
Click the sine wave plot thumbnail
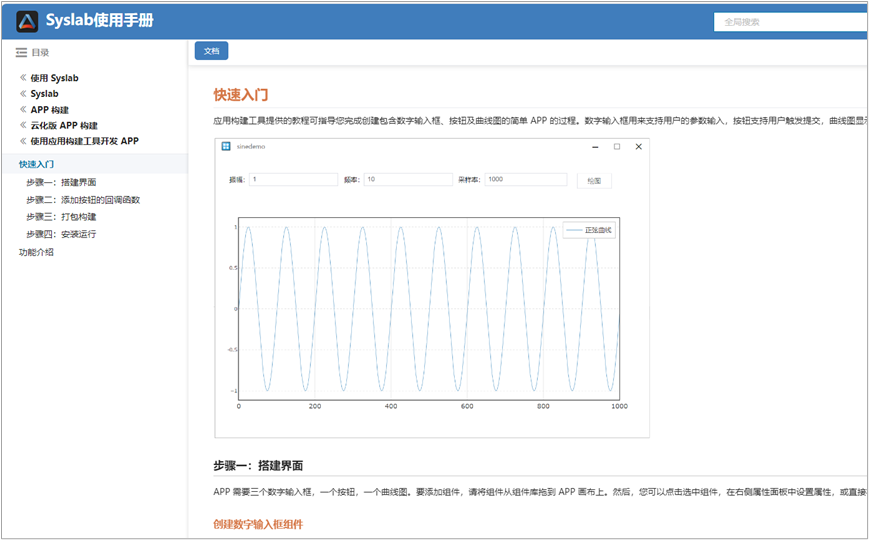429,309
